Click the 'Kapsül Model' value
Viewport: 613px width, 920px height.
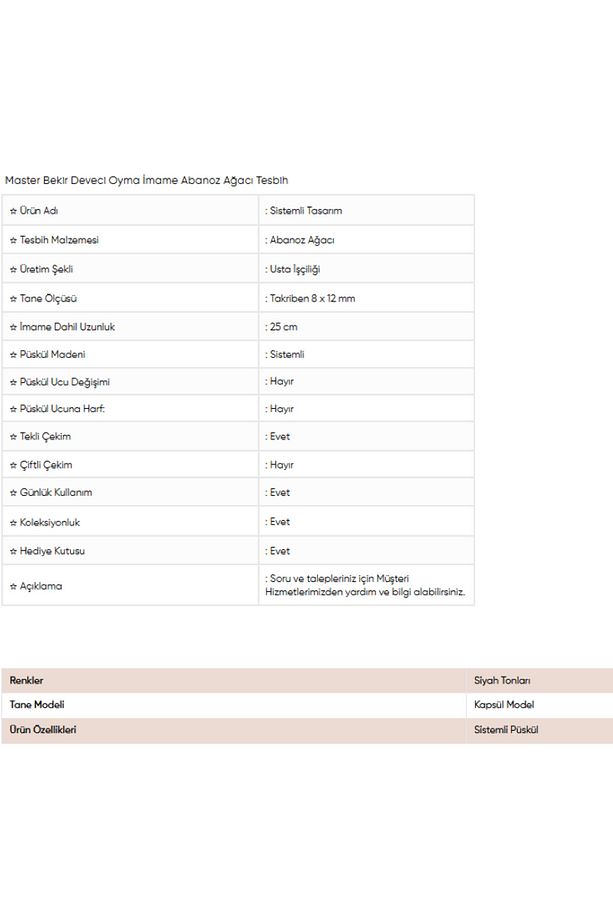click(x=504, y=705)
